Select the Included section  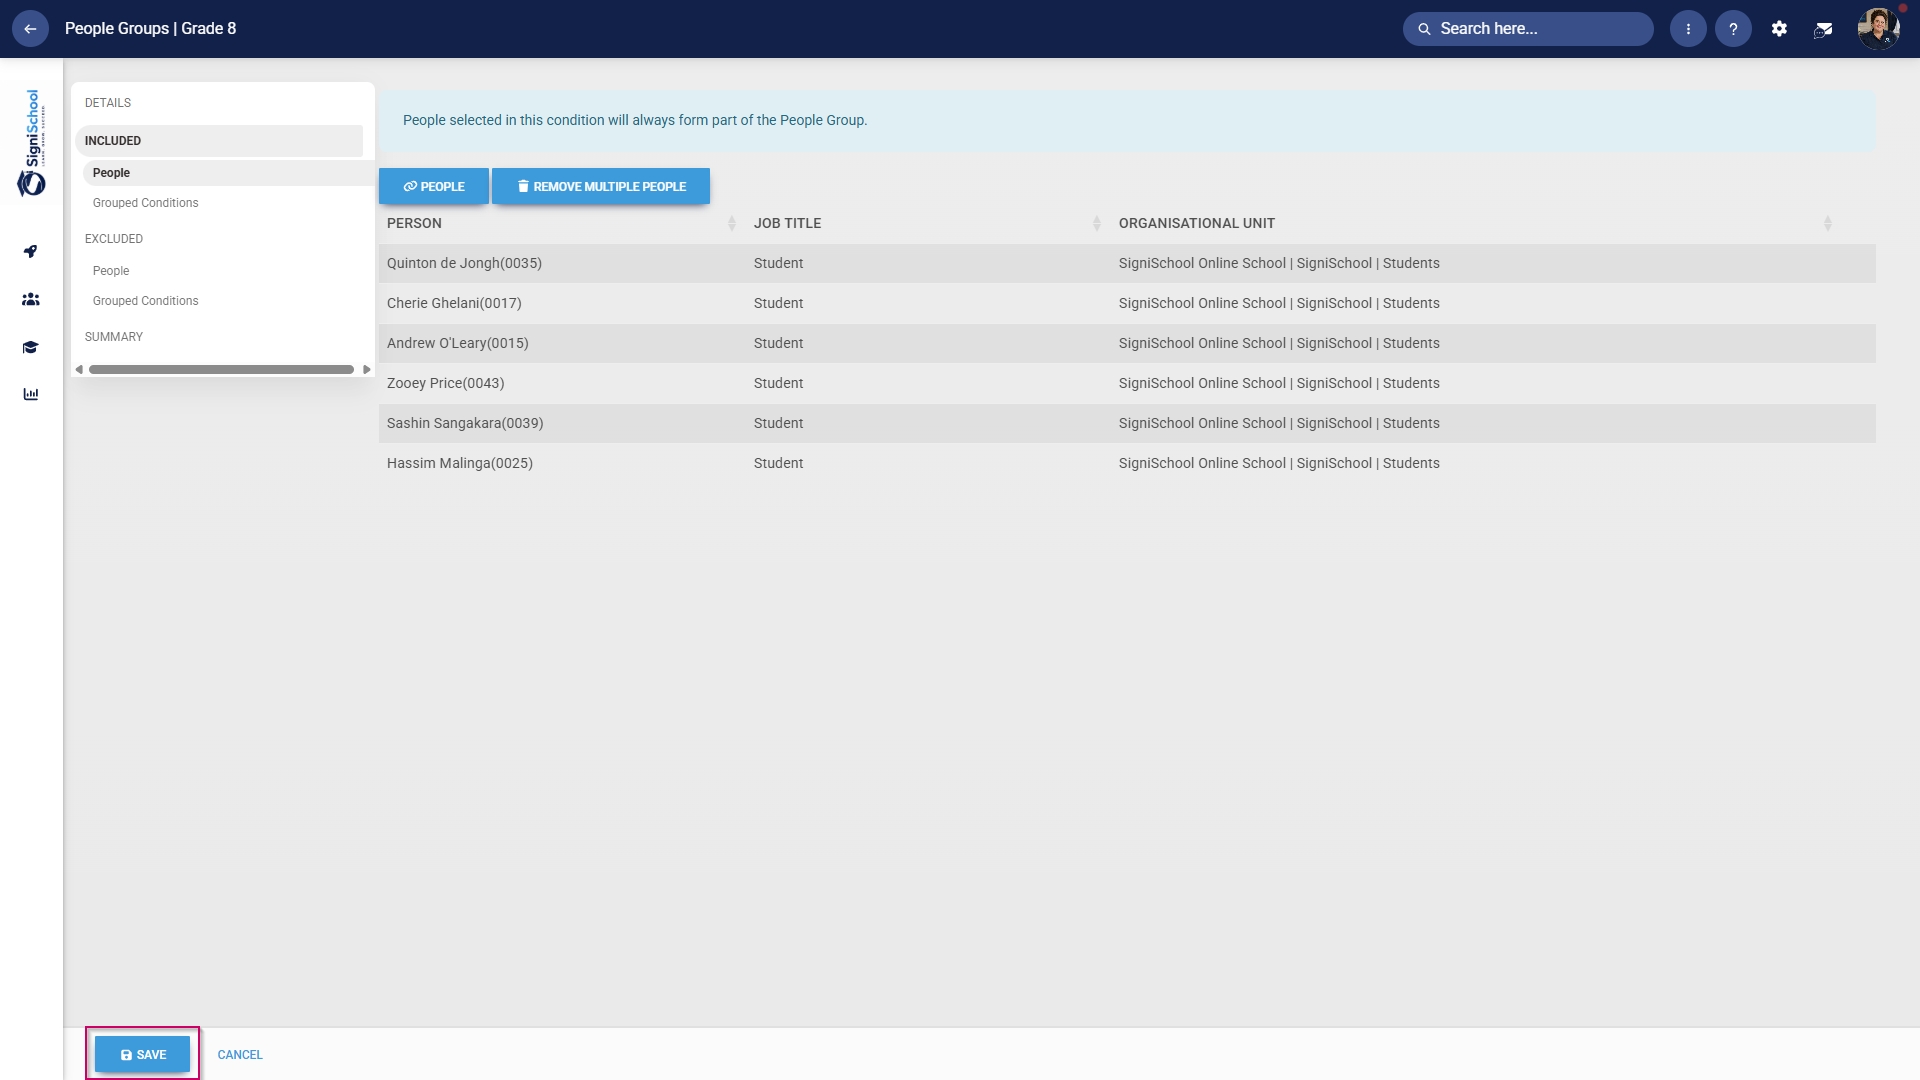[219, 141]
